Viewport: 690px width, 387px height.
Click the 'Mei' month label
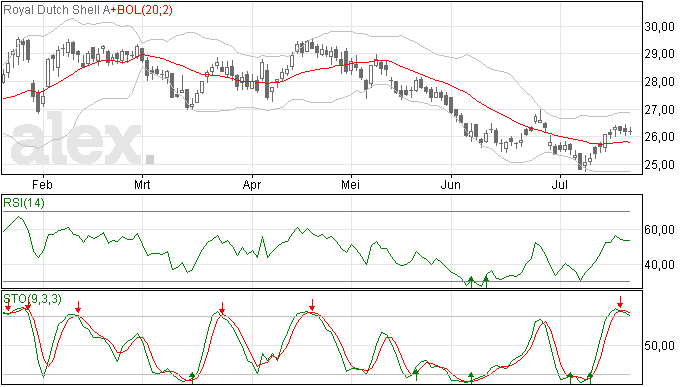pyautogui.click(x=350, y=184)
